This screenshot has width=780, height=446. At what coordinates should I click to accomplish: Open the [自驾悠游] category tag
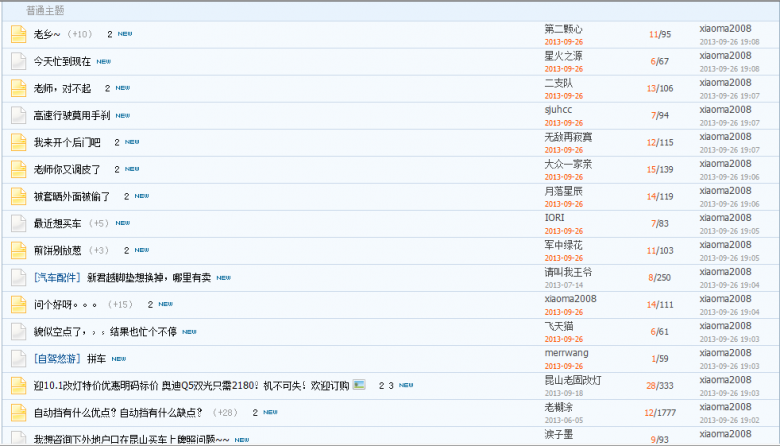[x=57, y=358]
